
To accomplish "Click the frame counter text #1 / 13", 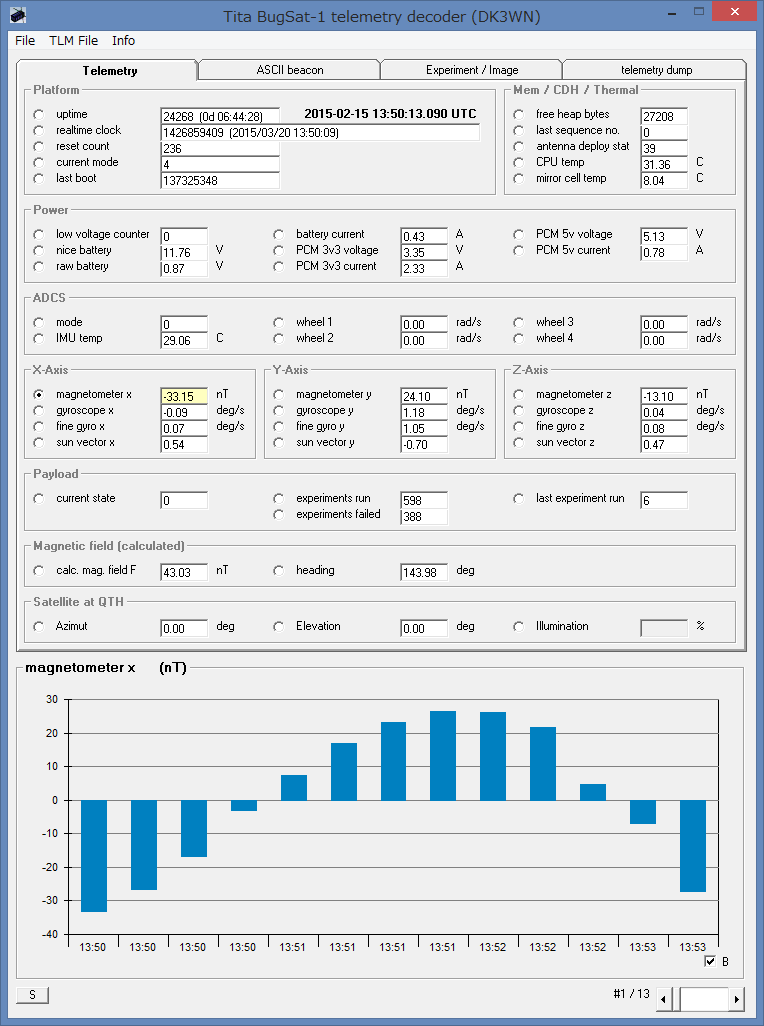I will coord(631,994).
